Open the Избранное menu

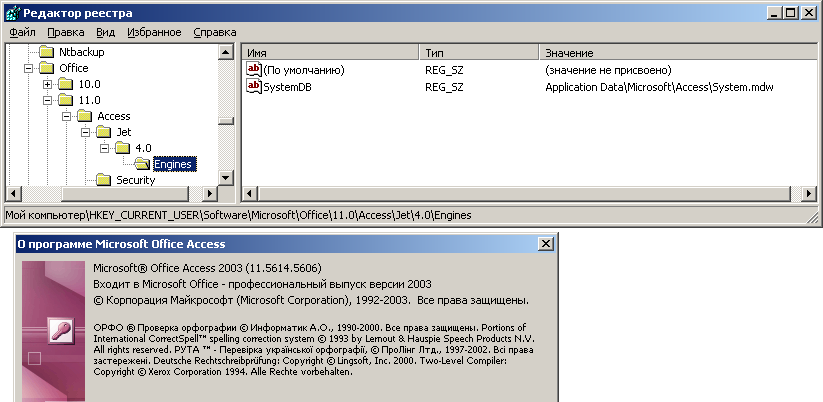click(154, 33)
